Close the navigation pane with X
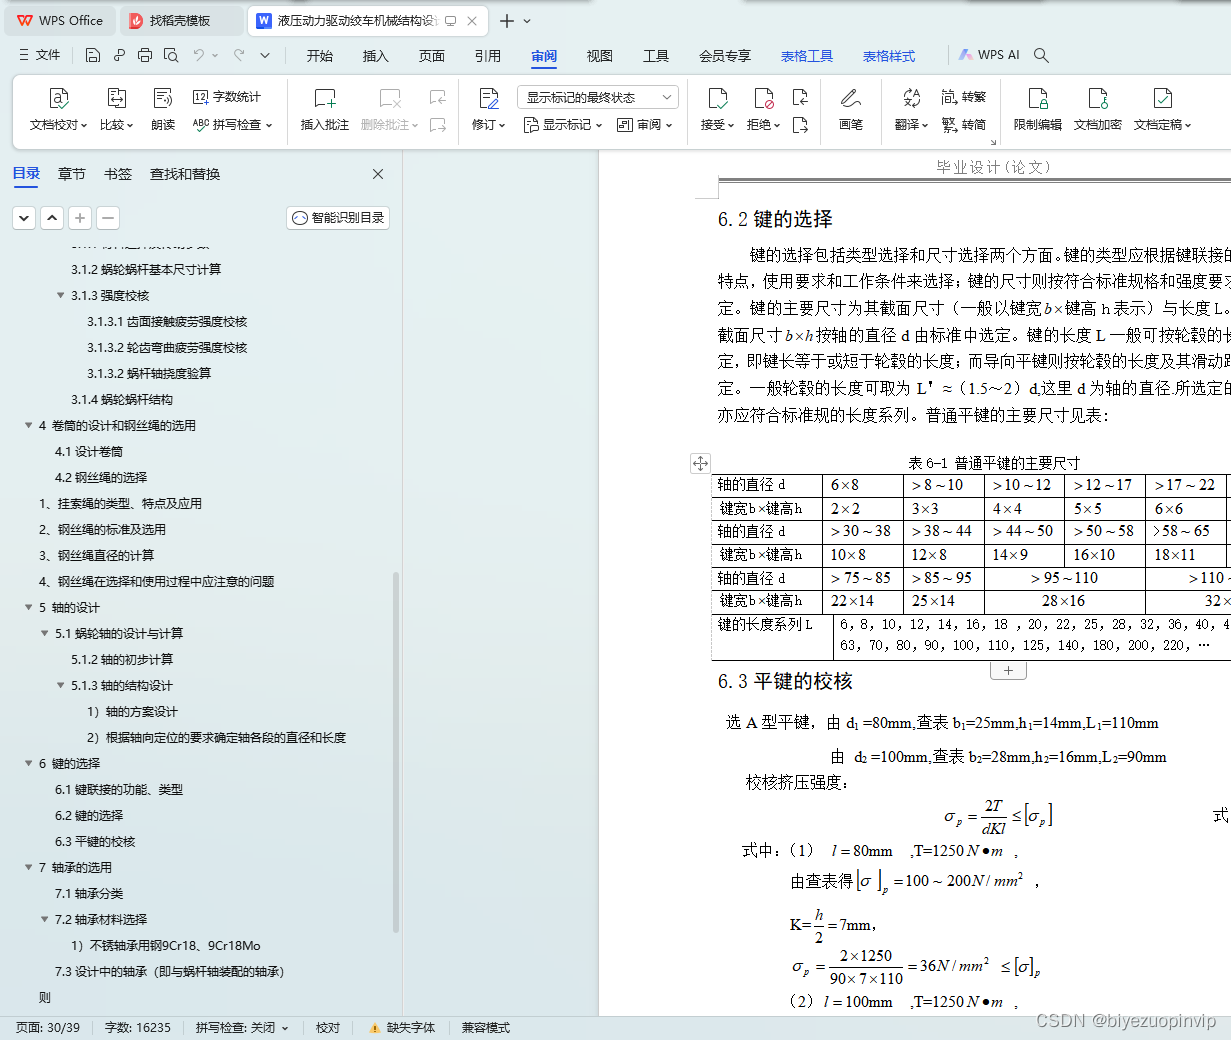 point(378,174)
